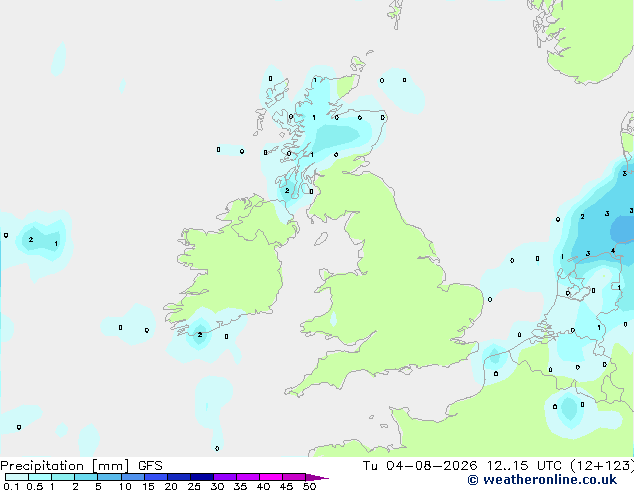Select the 5–10 mm legend color block
Screen dimensions: 634x490
(x=109, y=477)
